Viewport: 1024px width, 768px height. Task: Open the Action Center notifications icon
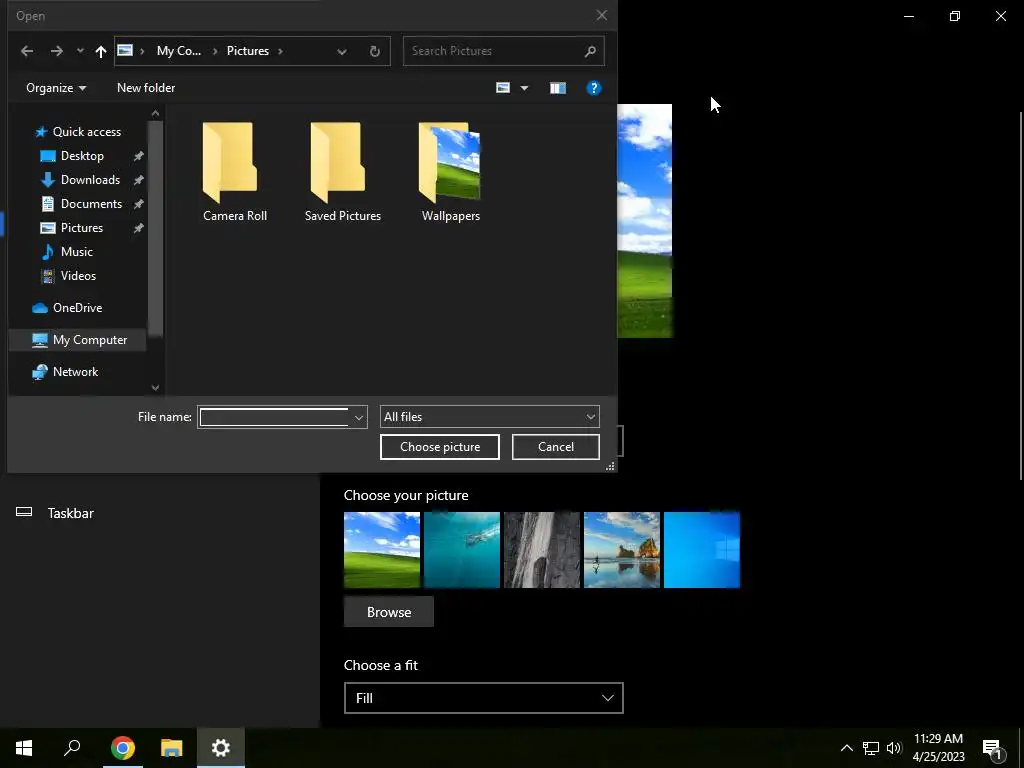coord(992,748)
